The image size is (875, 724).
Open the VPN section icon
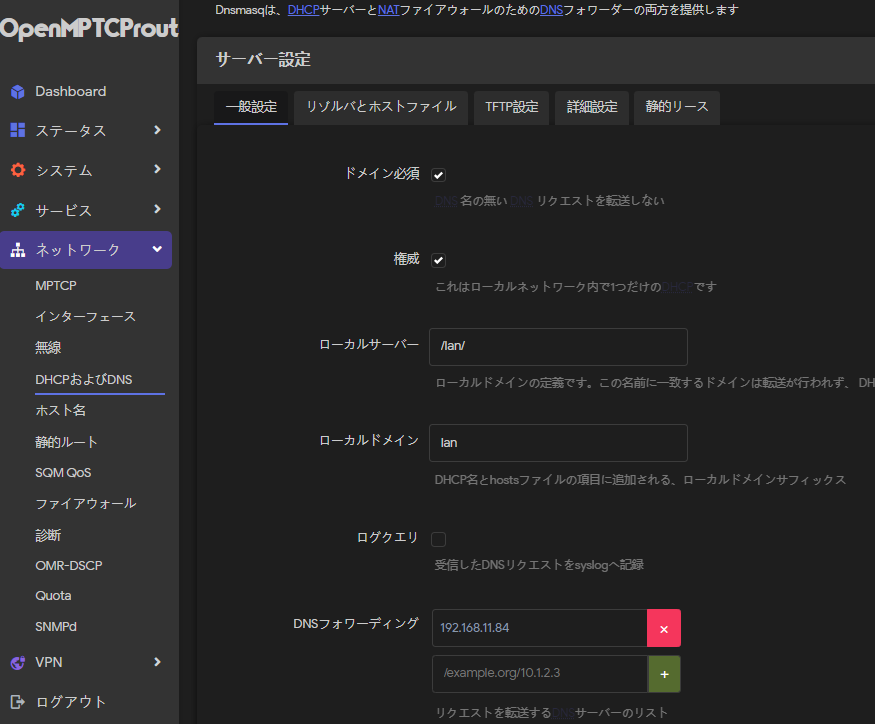click(x=20, y=662)
